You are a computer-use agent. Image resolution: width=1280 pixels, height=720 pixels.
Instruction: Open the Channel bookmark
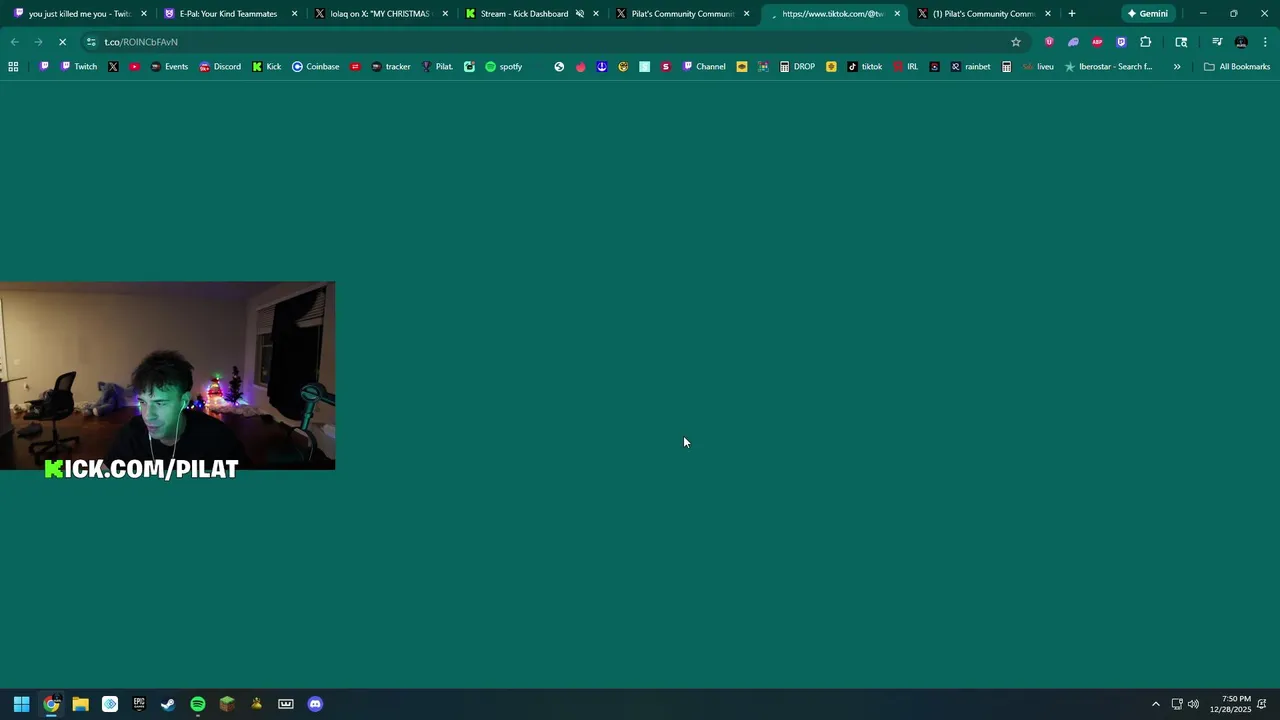[x=704, y=67]
